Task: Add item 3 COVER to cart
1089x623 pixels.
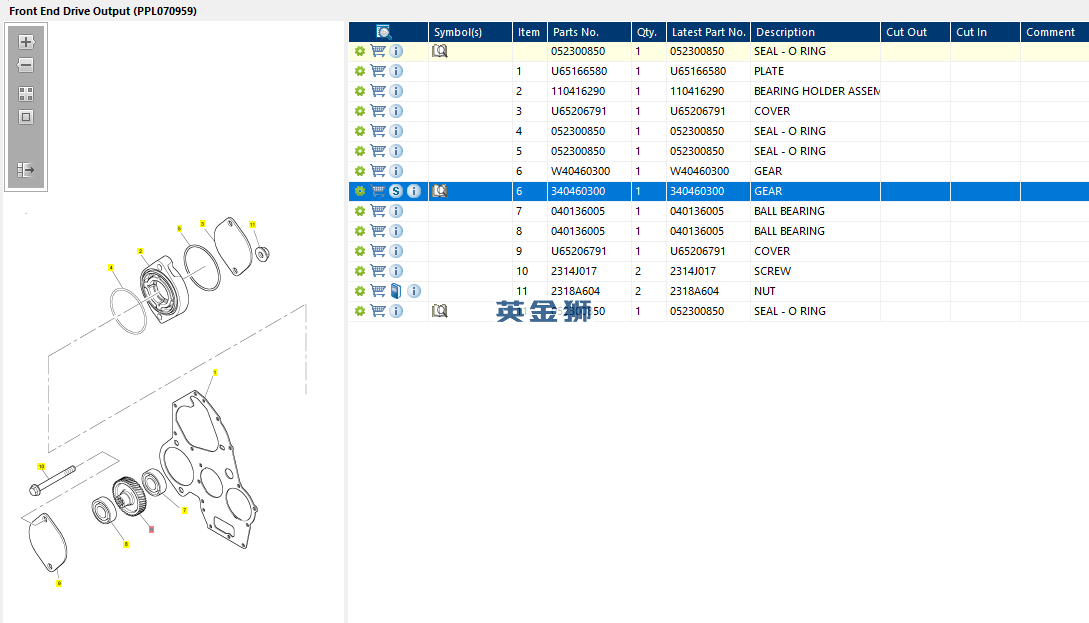Action: point(378,111)
